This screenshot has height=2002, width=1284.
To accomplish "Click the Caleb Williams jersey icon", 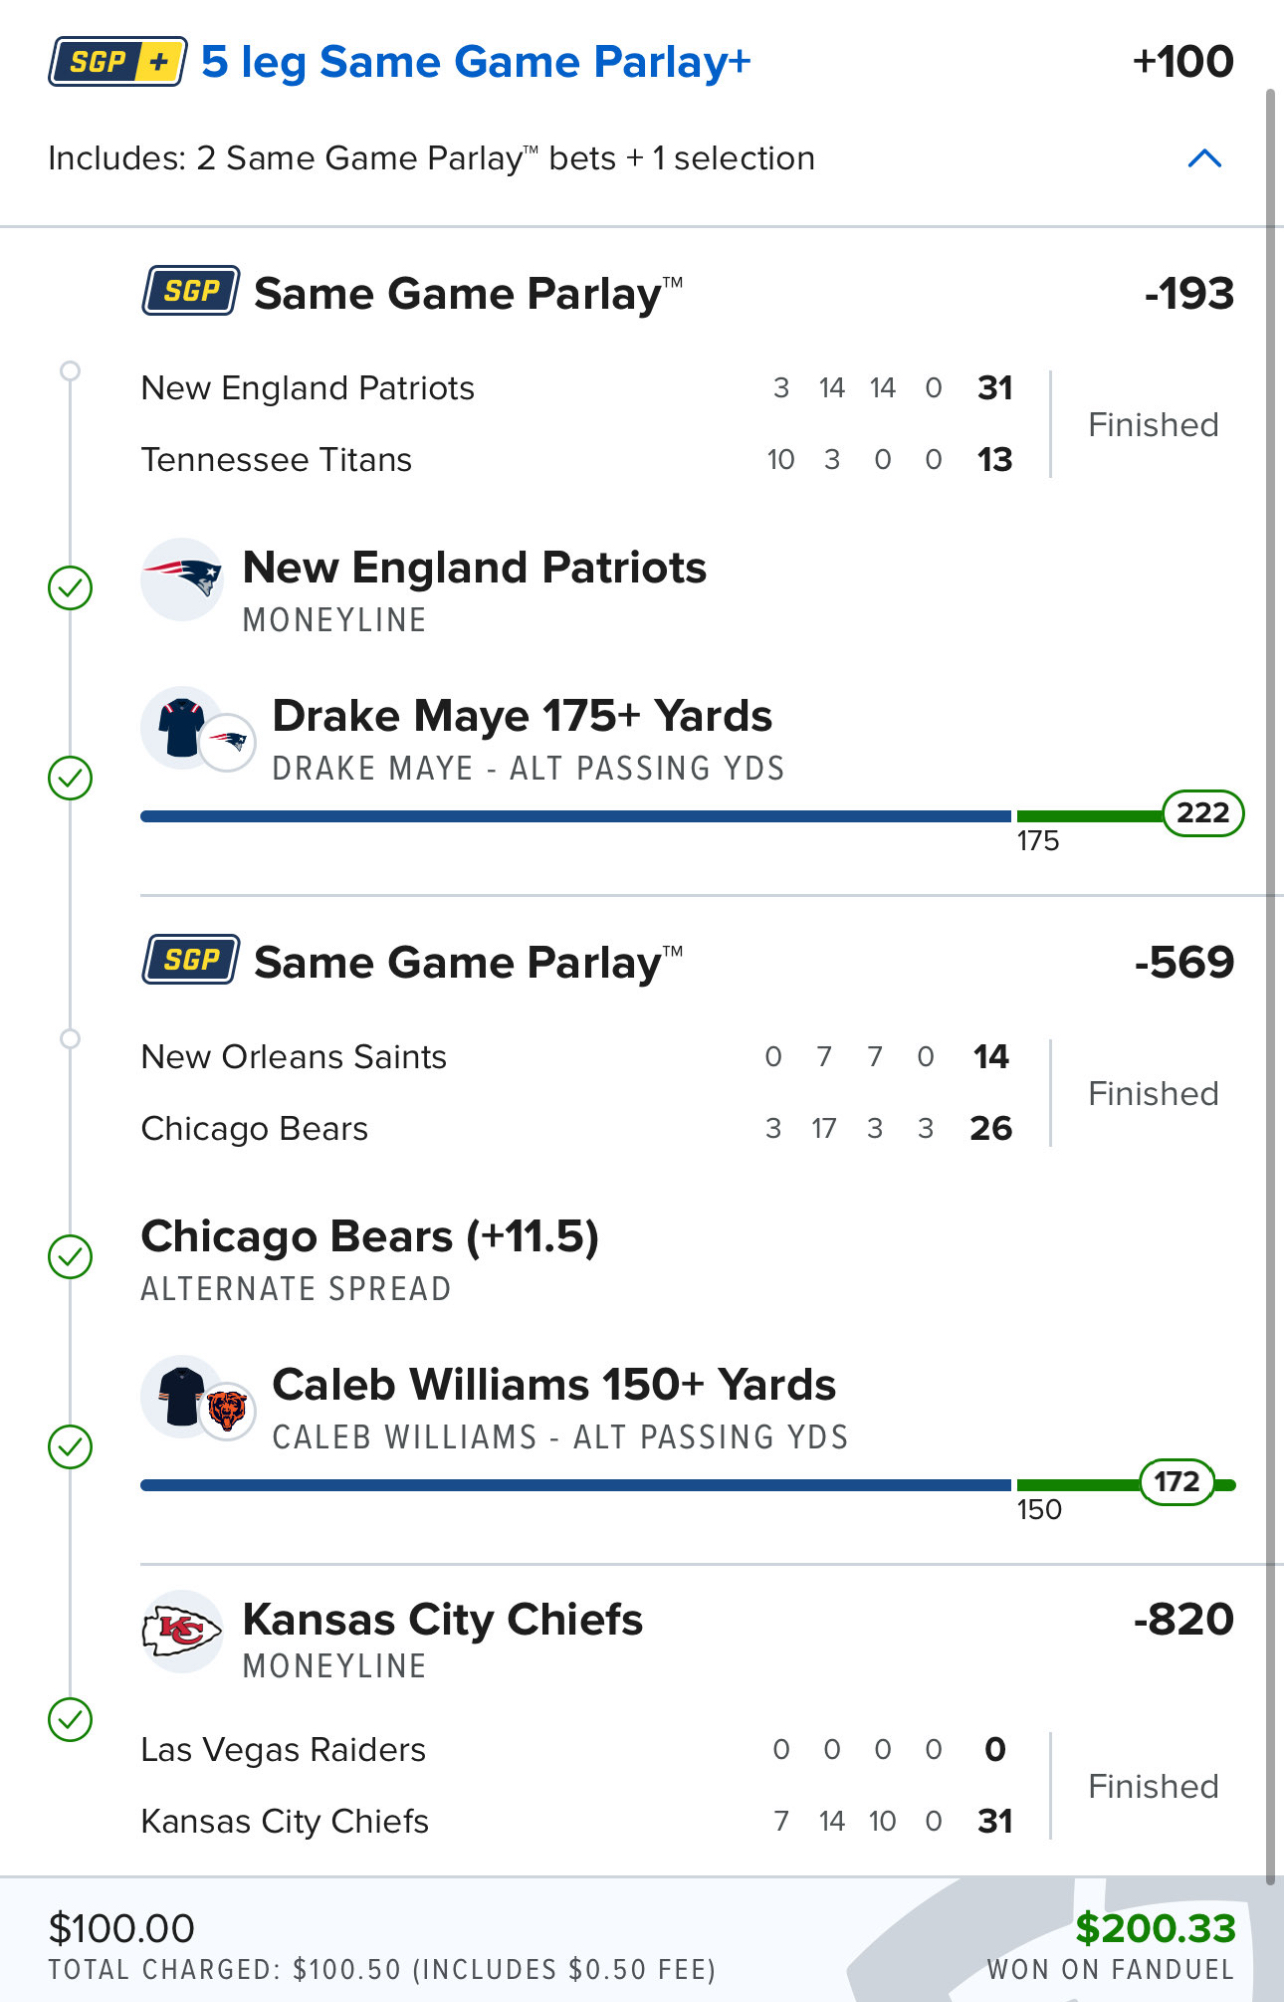I will pyautogui.click(x=181, y=1395).
